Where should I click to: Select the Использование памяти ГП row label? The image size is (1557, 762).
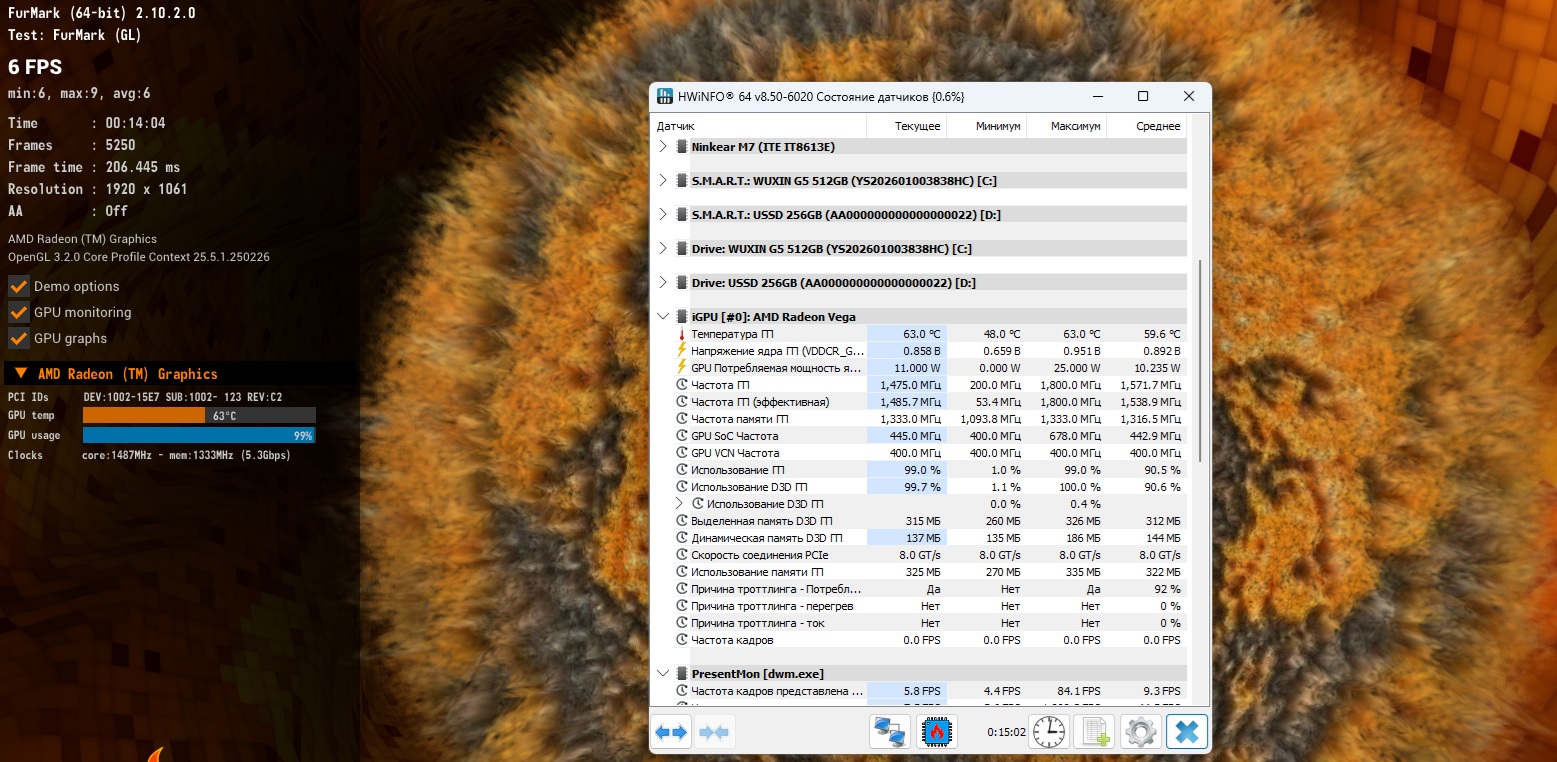point(757,572)
